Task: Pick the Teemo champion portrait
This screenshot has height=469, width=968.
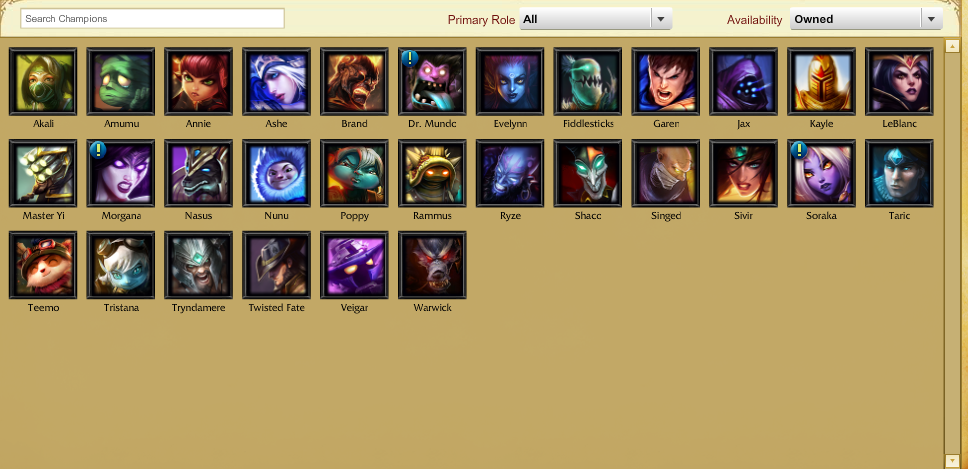Action: tap(43, 265)
